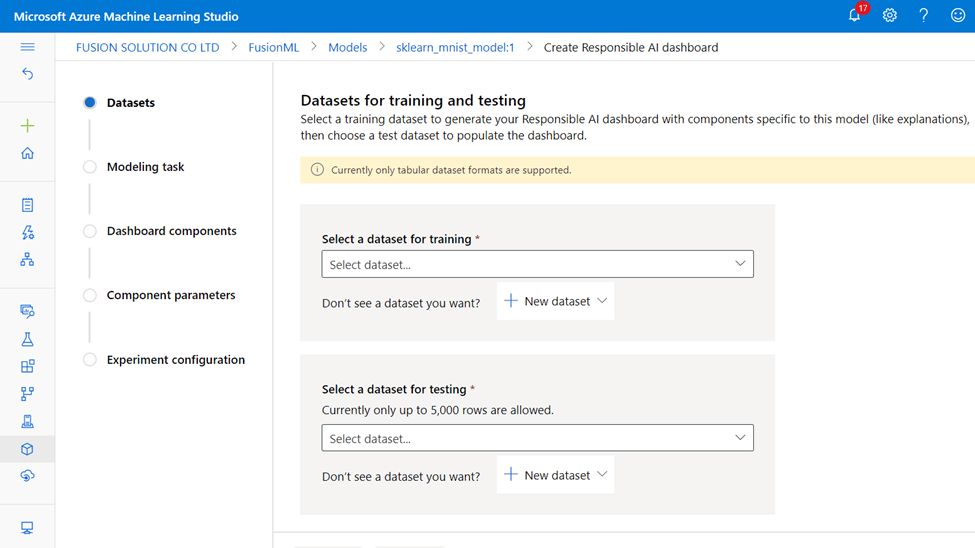Click the green plus create icon
The width and height of the screenshot is (975, 548).
click(27, 126)
